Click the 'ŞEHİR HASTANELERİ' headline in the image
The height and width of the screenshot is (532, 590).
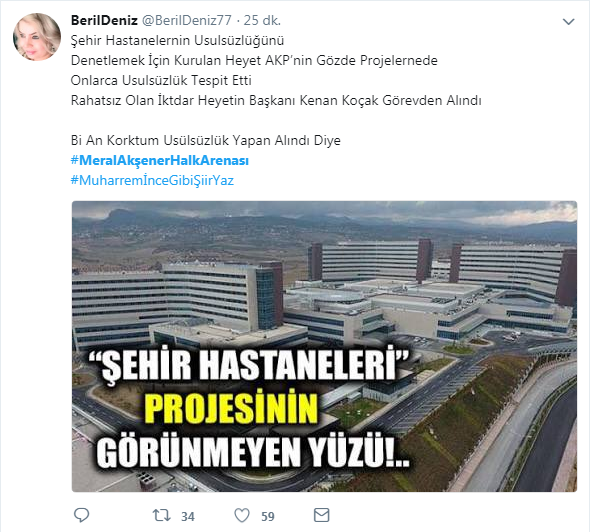click(x=249, y=365)
